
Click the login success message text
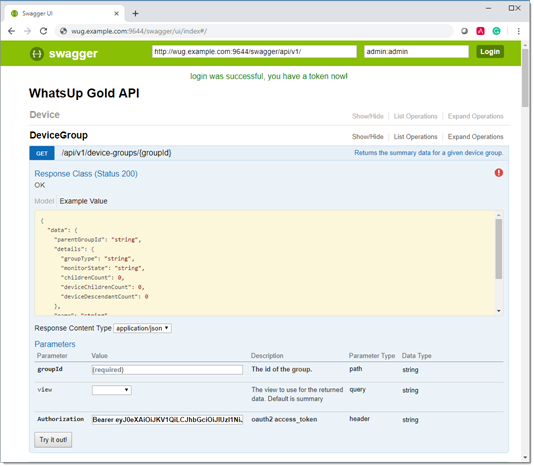[269, 76]
